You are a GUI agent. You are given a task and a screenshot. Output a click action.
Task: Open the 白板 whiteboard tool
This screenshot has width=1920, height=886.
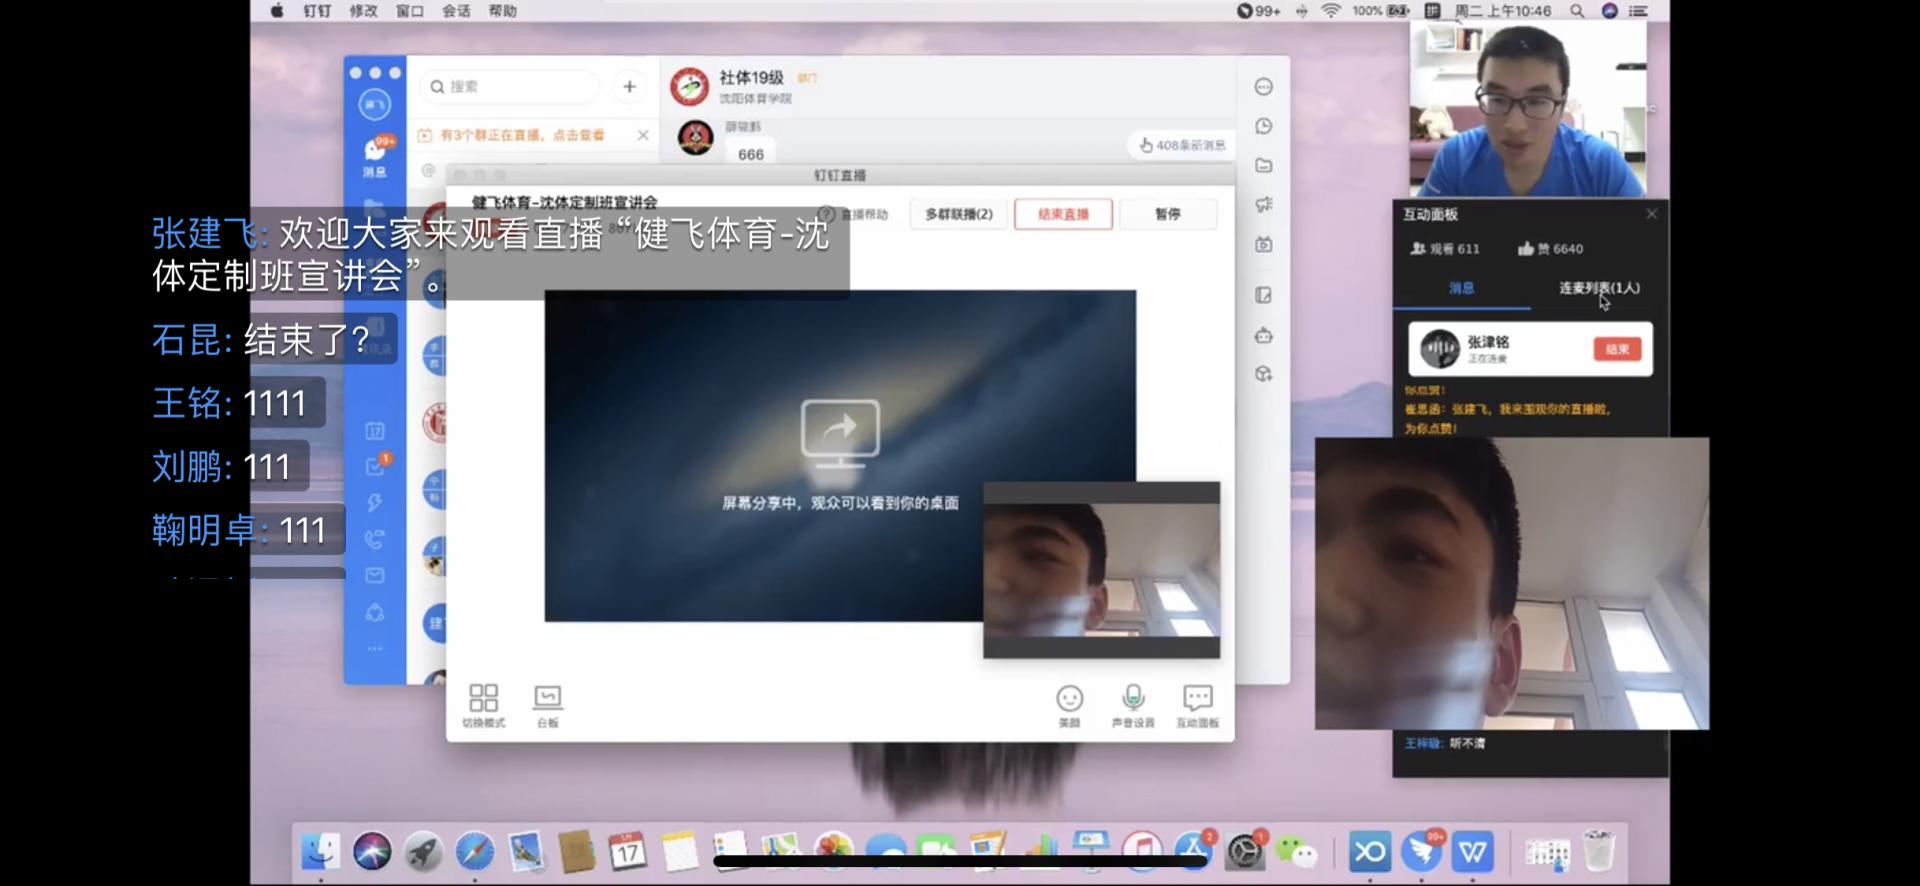pos(548,704)
